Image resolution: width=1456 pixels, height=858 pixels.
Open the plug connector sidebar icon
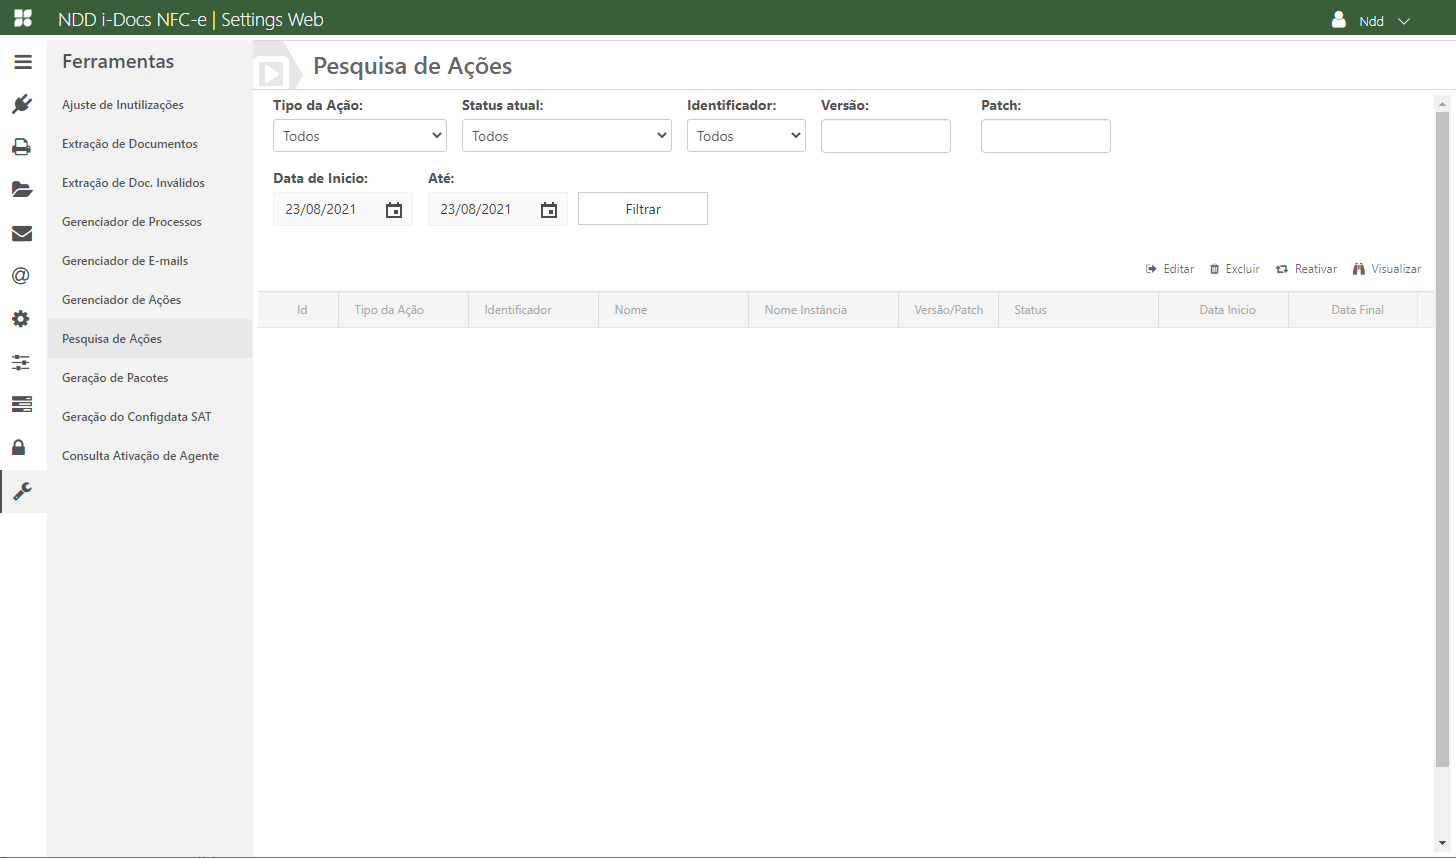point(22,105)
